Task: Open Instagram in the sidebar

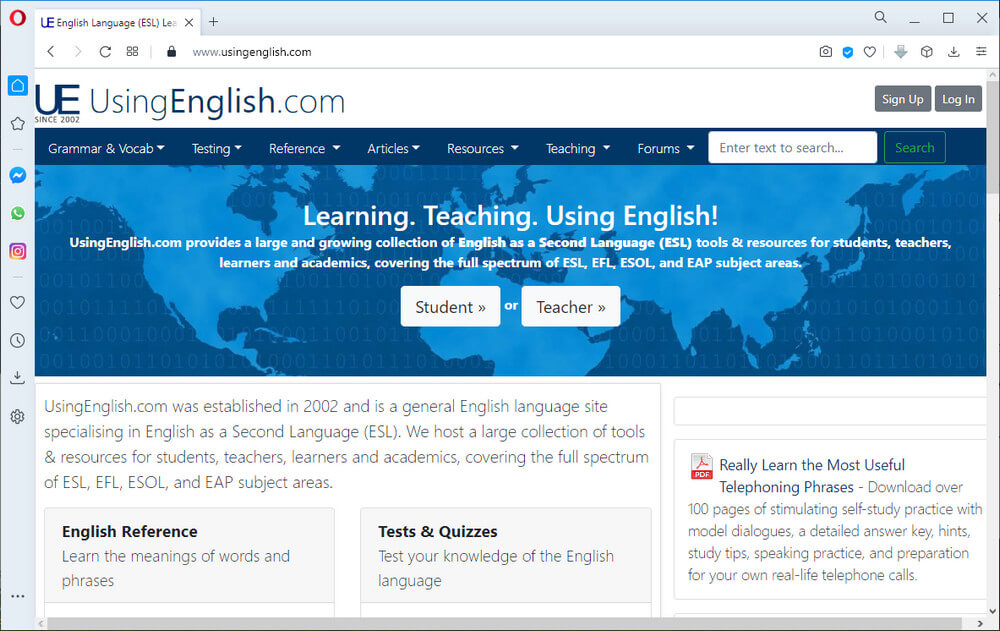Action: point(18,251)
